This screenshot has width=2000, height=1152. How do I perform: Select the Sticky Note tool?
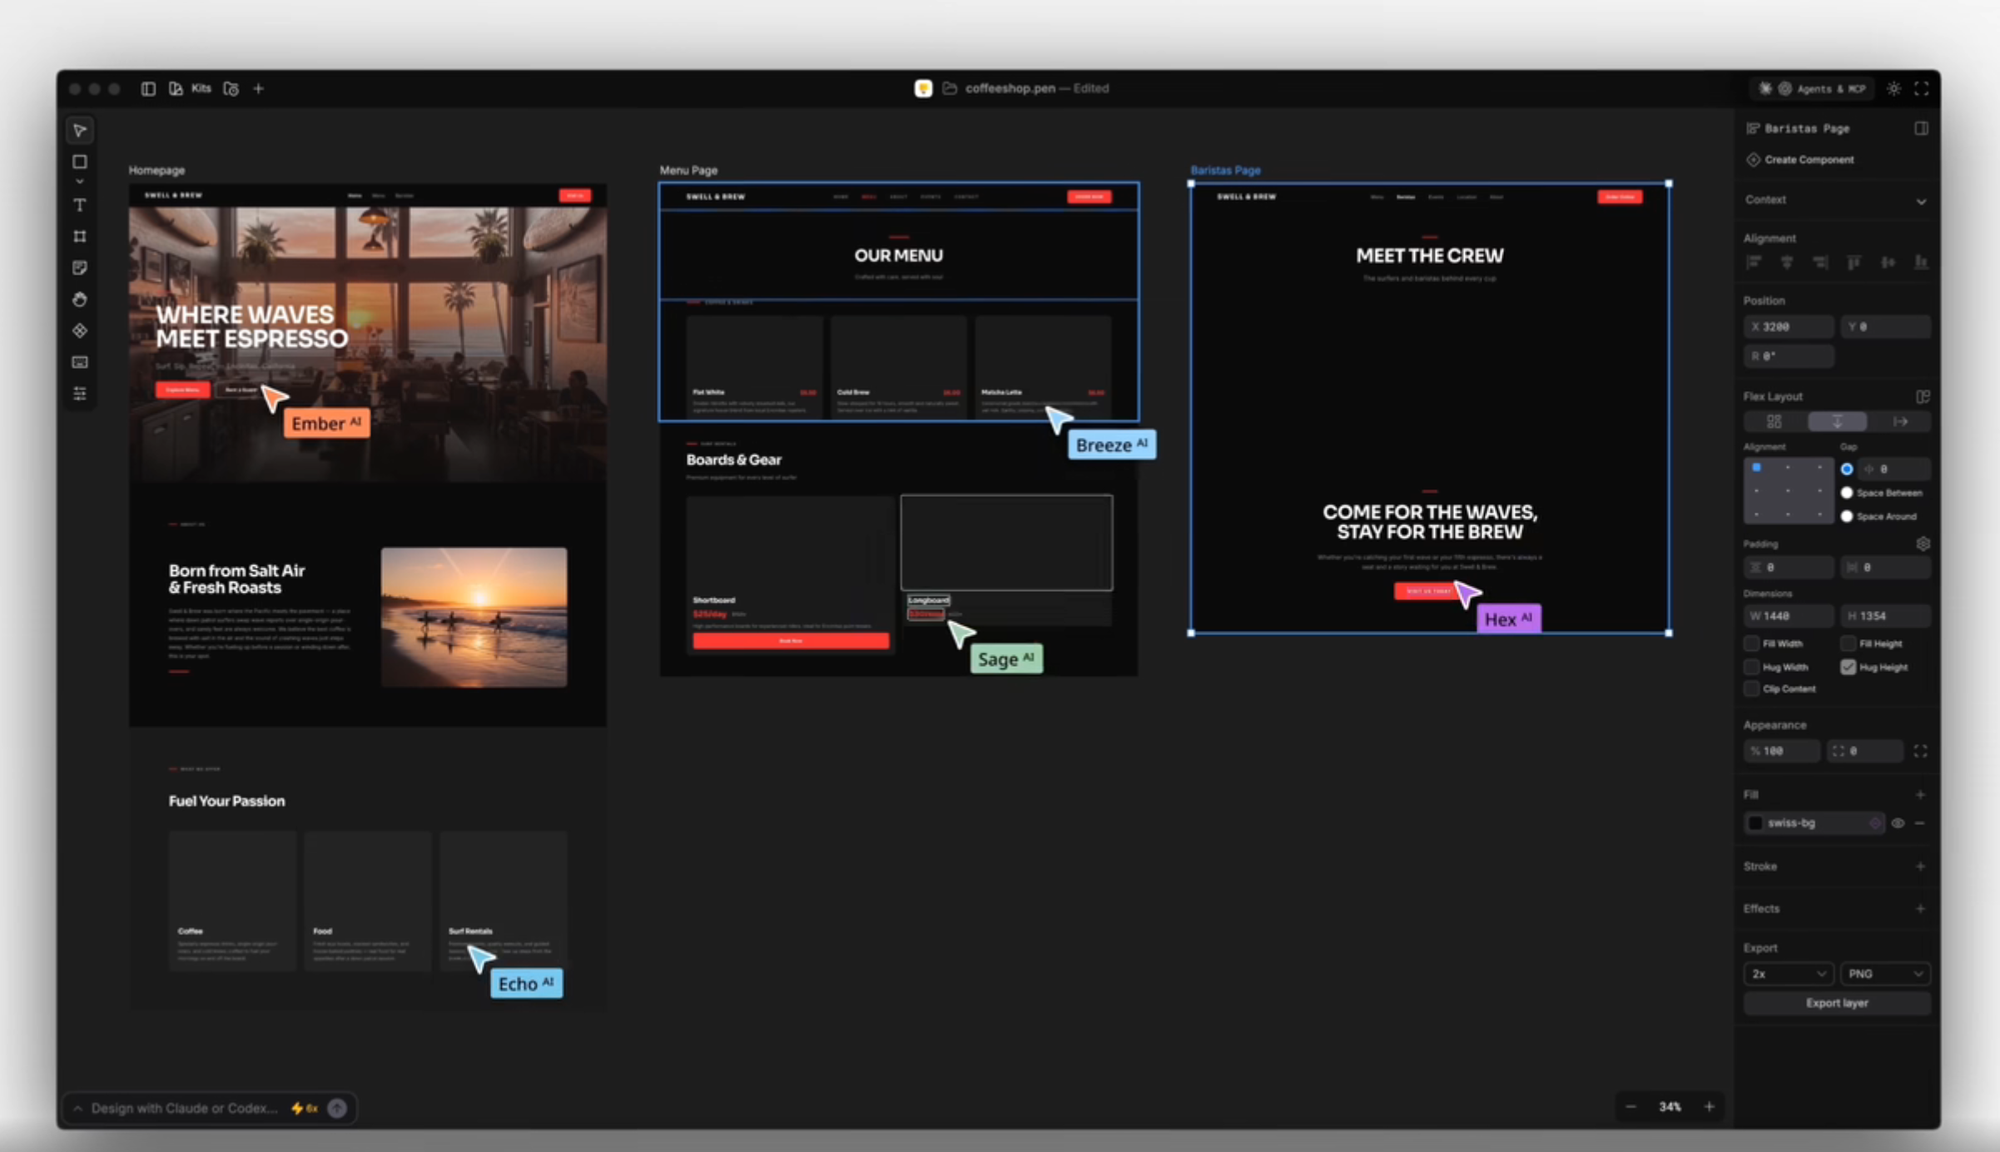coord(80,268)
